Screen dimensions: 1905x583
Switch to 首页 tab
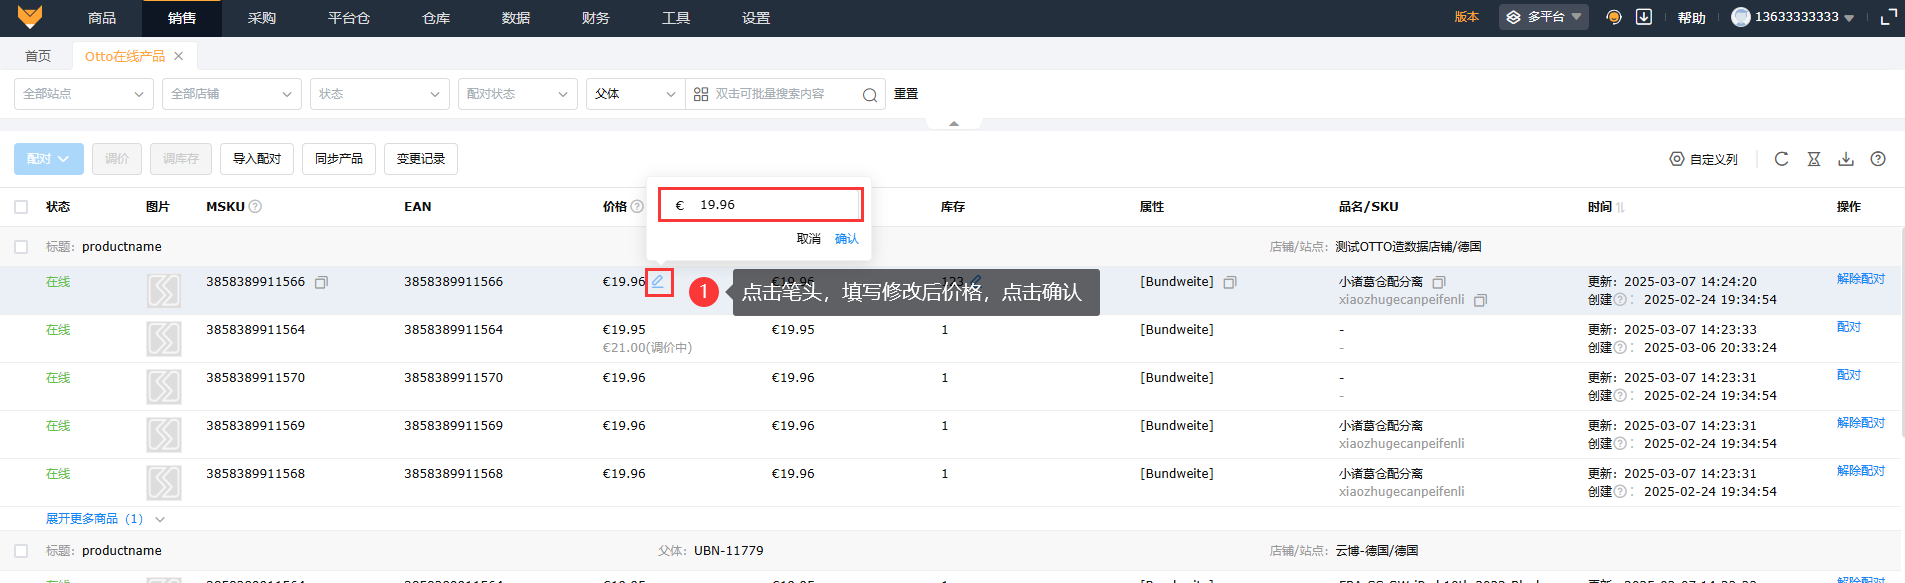tap(38, 56)
